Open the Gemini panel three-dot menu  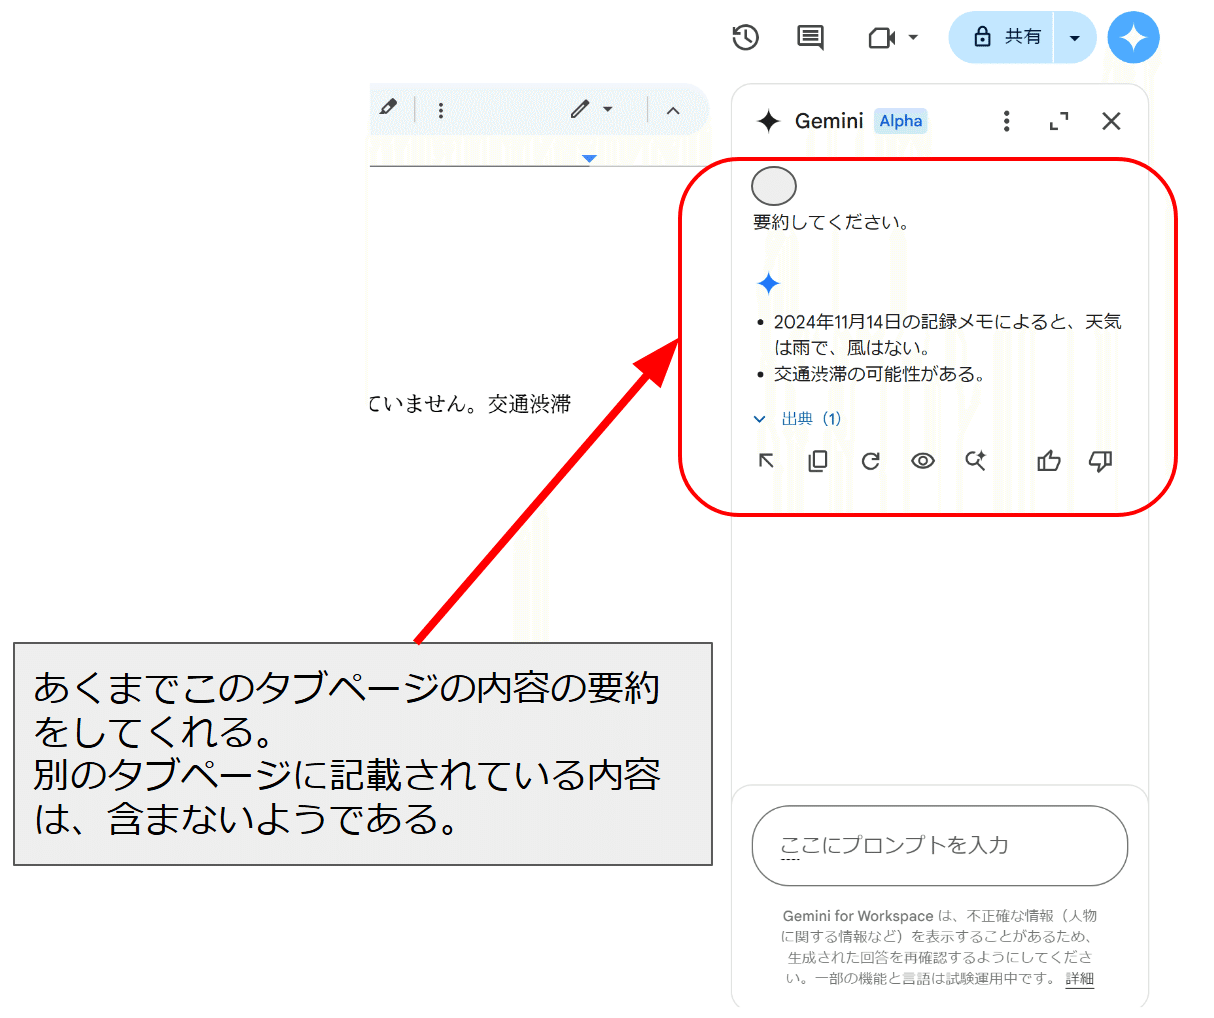click(x=1006, y=121)
